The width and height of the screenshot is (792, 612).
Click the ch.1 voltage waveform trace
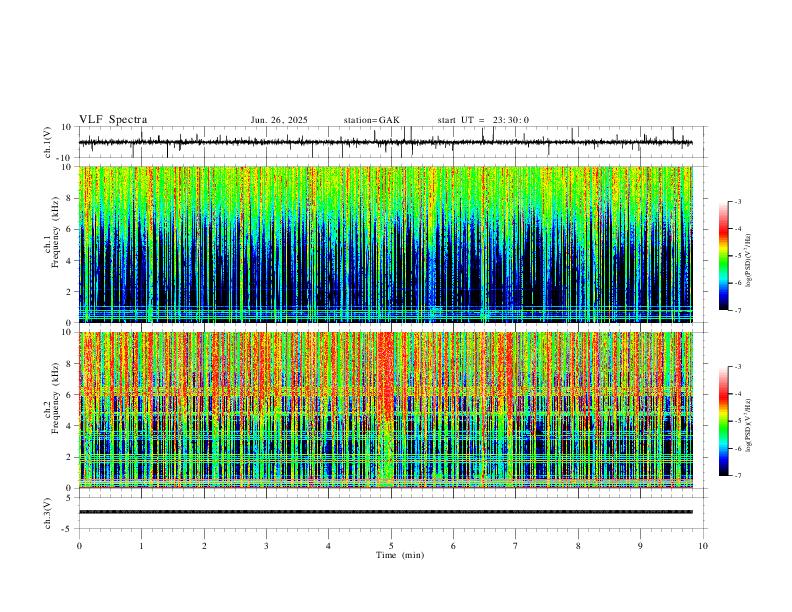pos(385,142)
